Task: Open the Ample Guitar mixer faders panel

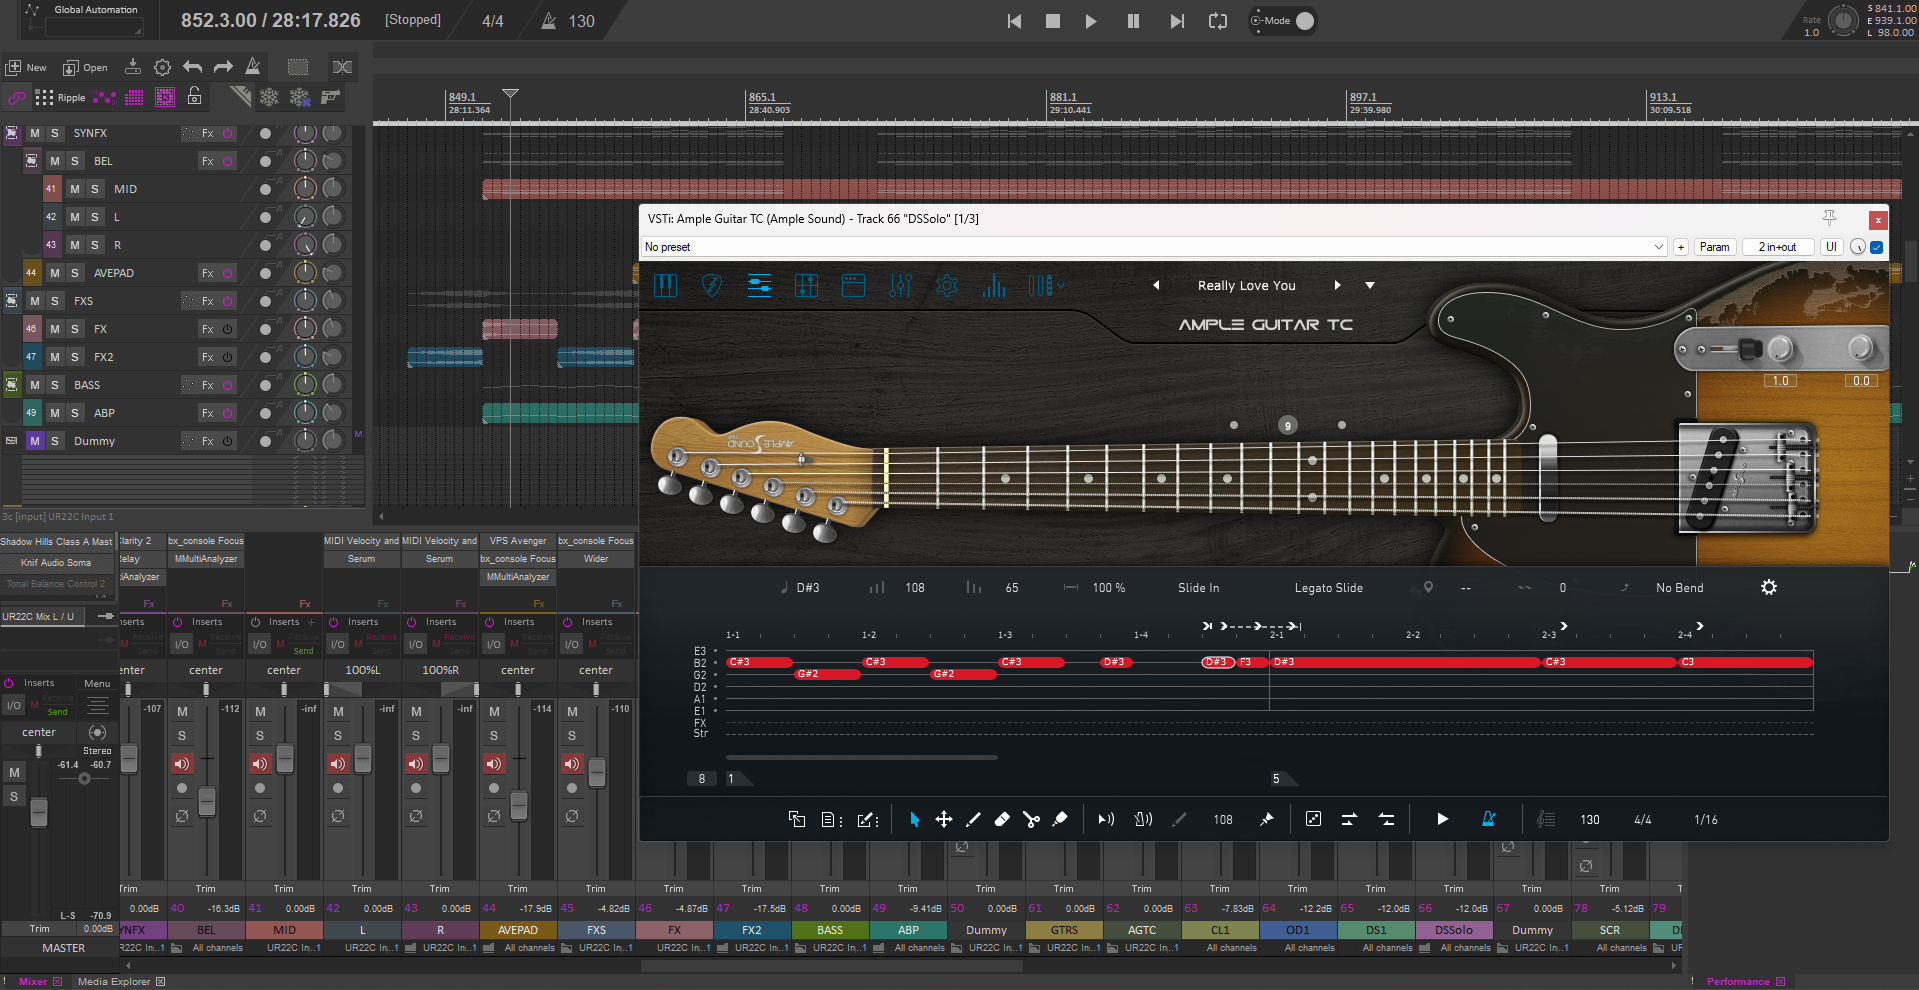Action: click(900, 286)
